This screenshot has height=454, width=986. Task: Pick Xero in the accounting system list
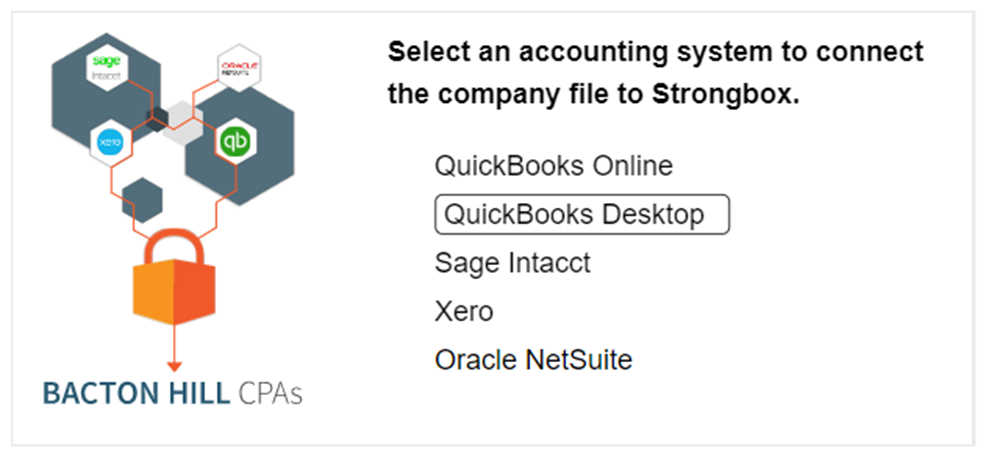point(464,311)
